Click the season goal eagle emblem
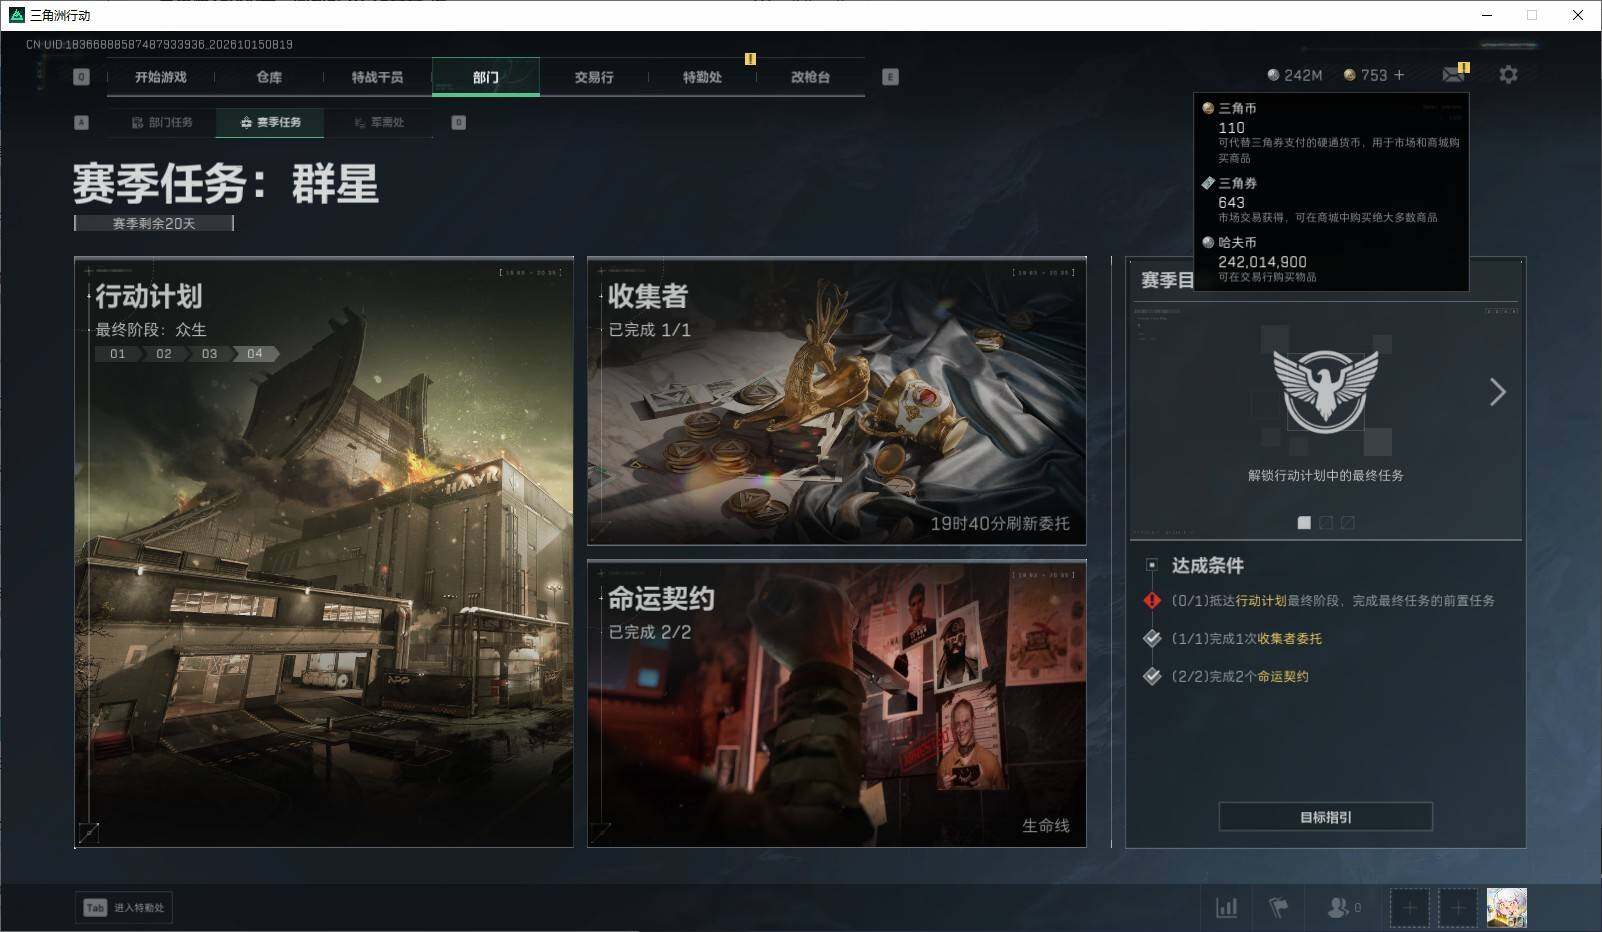Viewport: 1602px width, 932px height. [x=1325, y=390]
